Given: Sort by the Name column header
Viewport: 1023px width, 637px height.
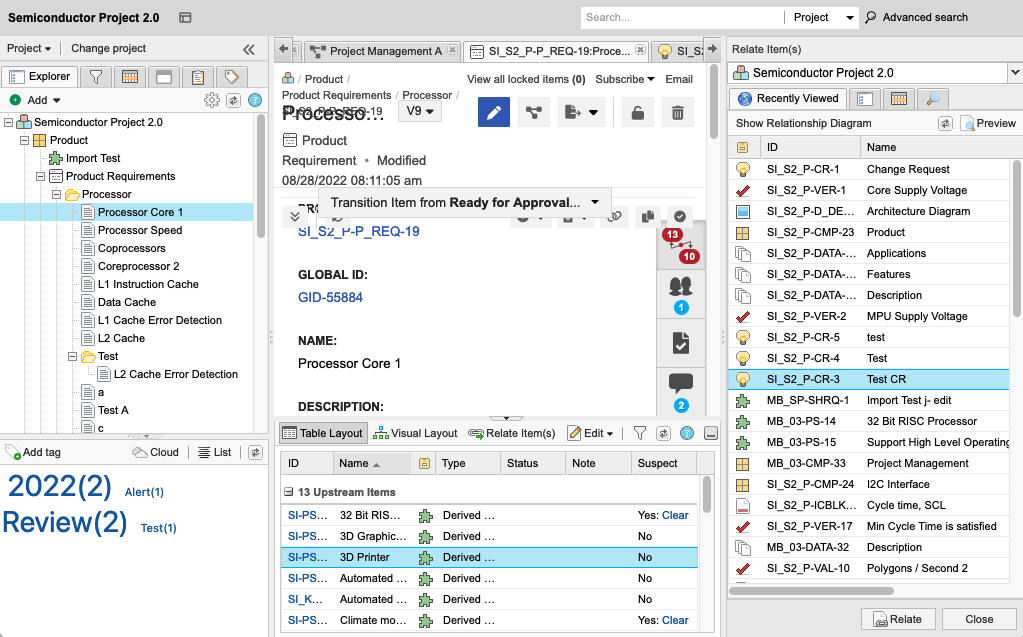Looking at the screenshot, I should click(x=372, y=463).
